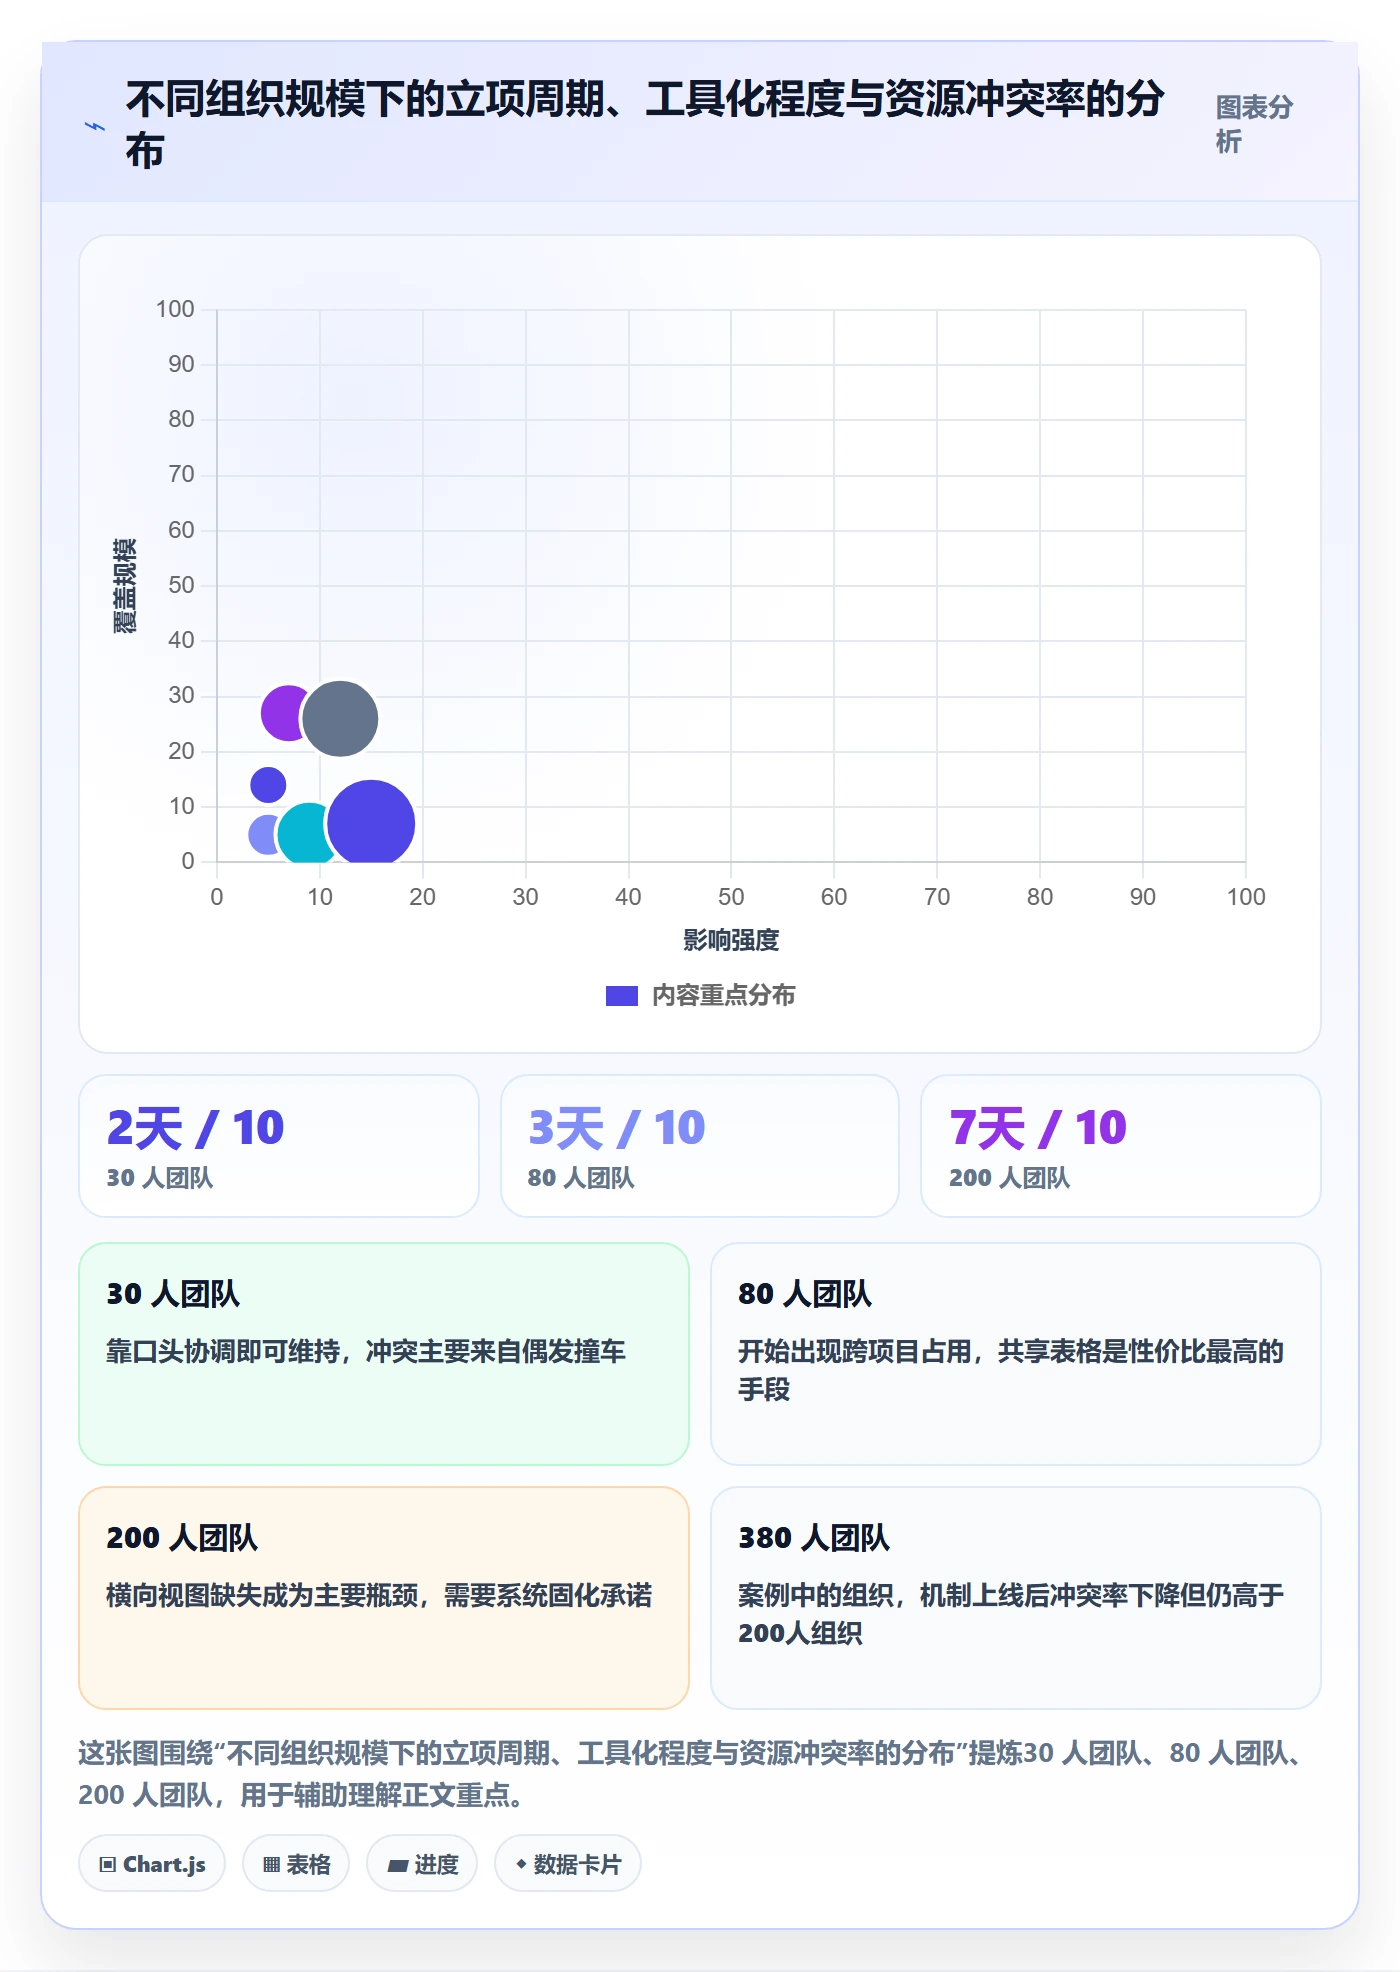Click text 横向视图缺失成为主要瓶颈
Screen dimensions: 1400x1972
(262, 1595)
